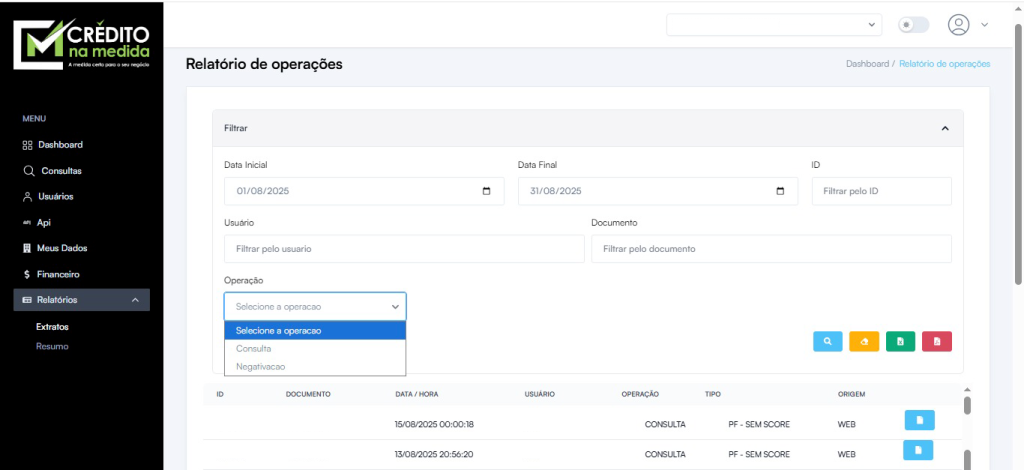This screenshot has width=1024, height=470.
Task: Export report with green Excel button
Action: click(900, 342)
